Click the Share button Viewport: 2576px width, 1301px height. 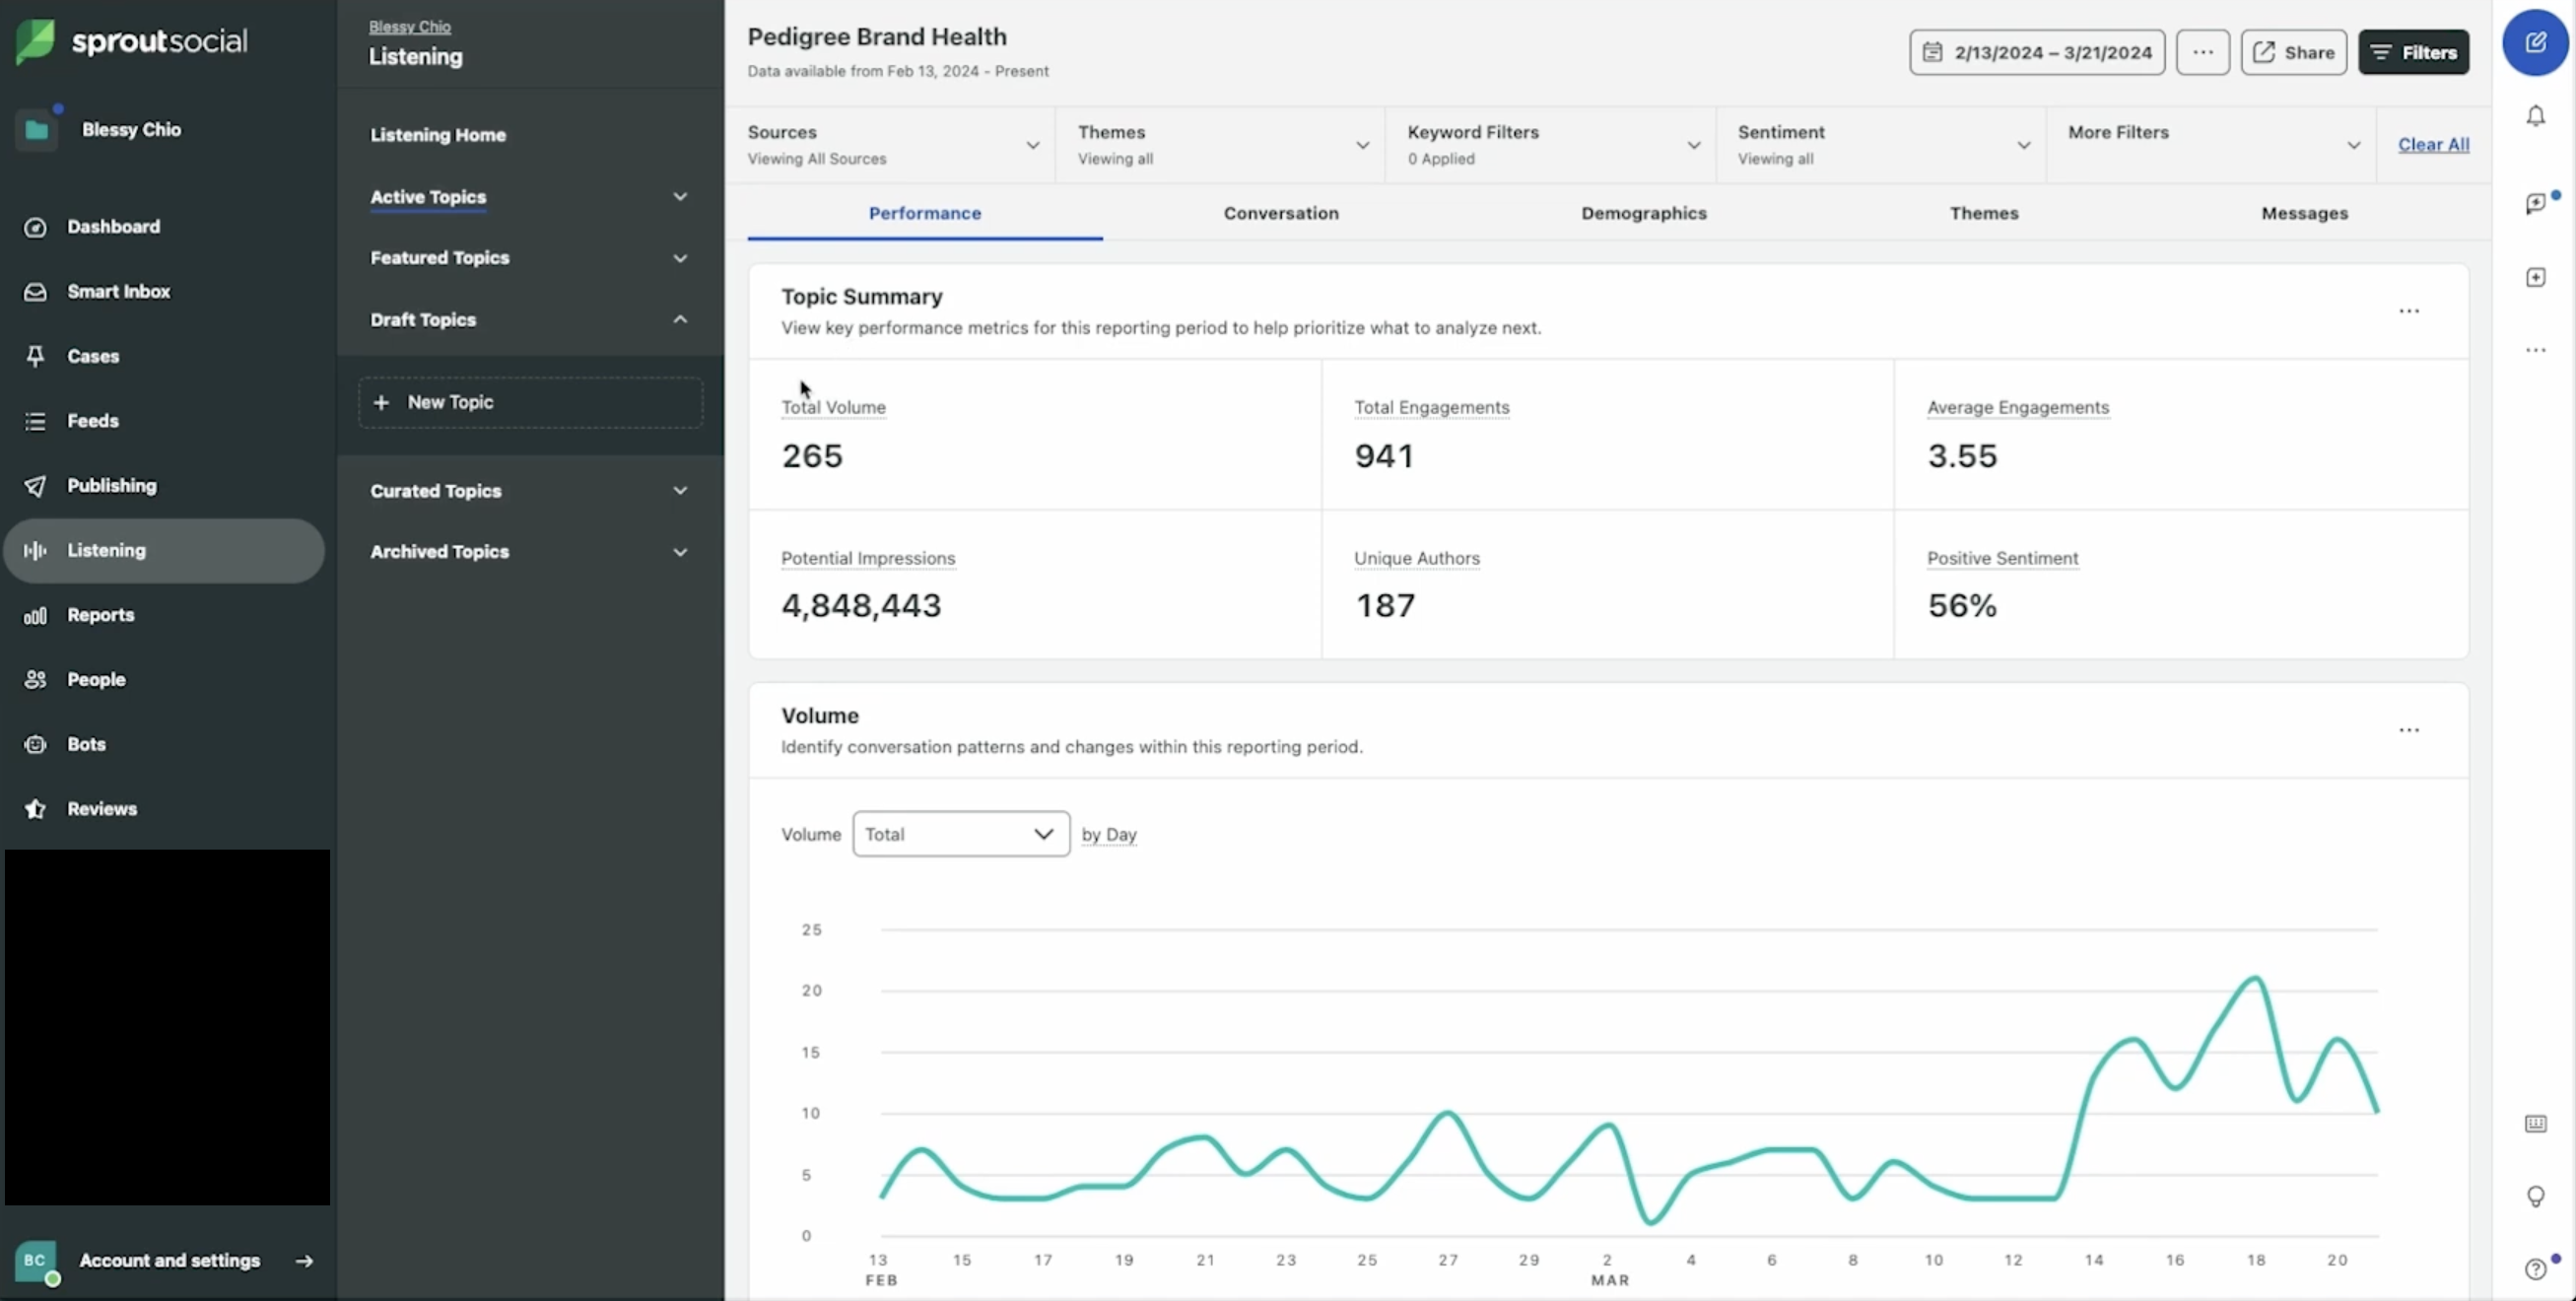[2293, 52]
